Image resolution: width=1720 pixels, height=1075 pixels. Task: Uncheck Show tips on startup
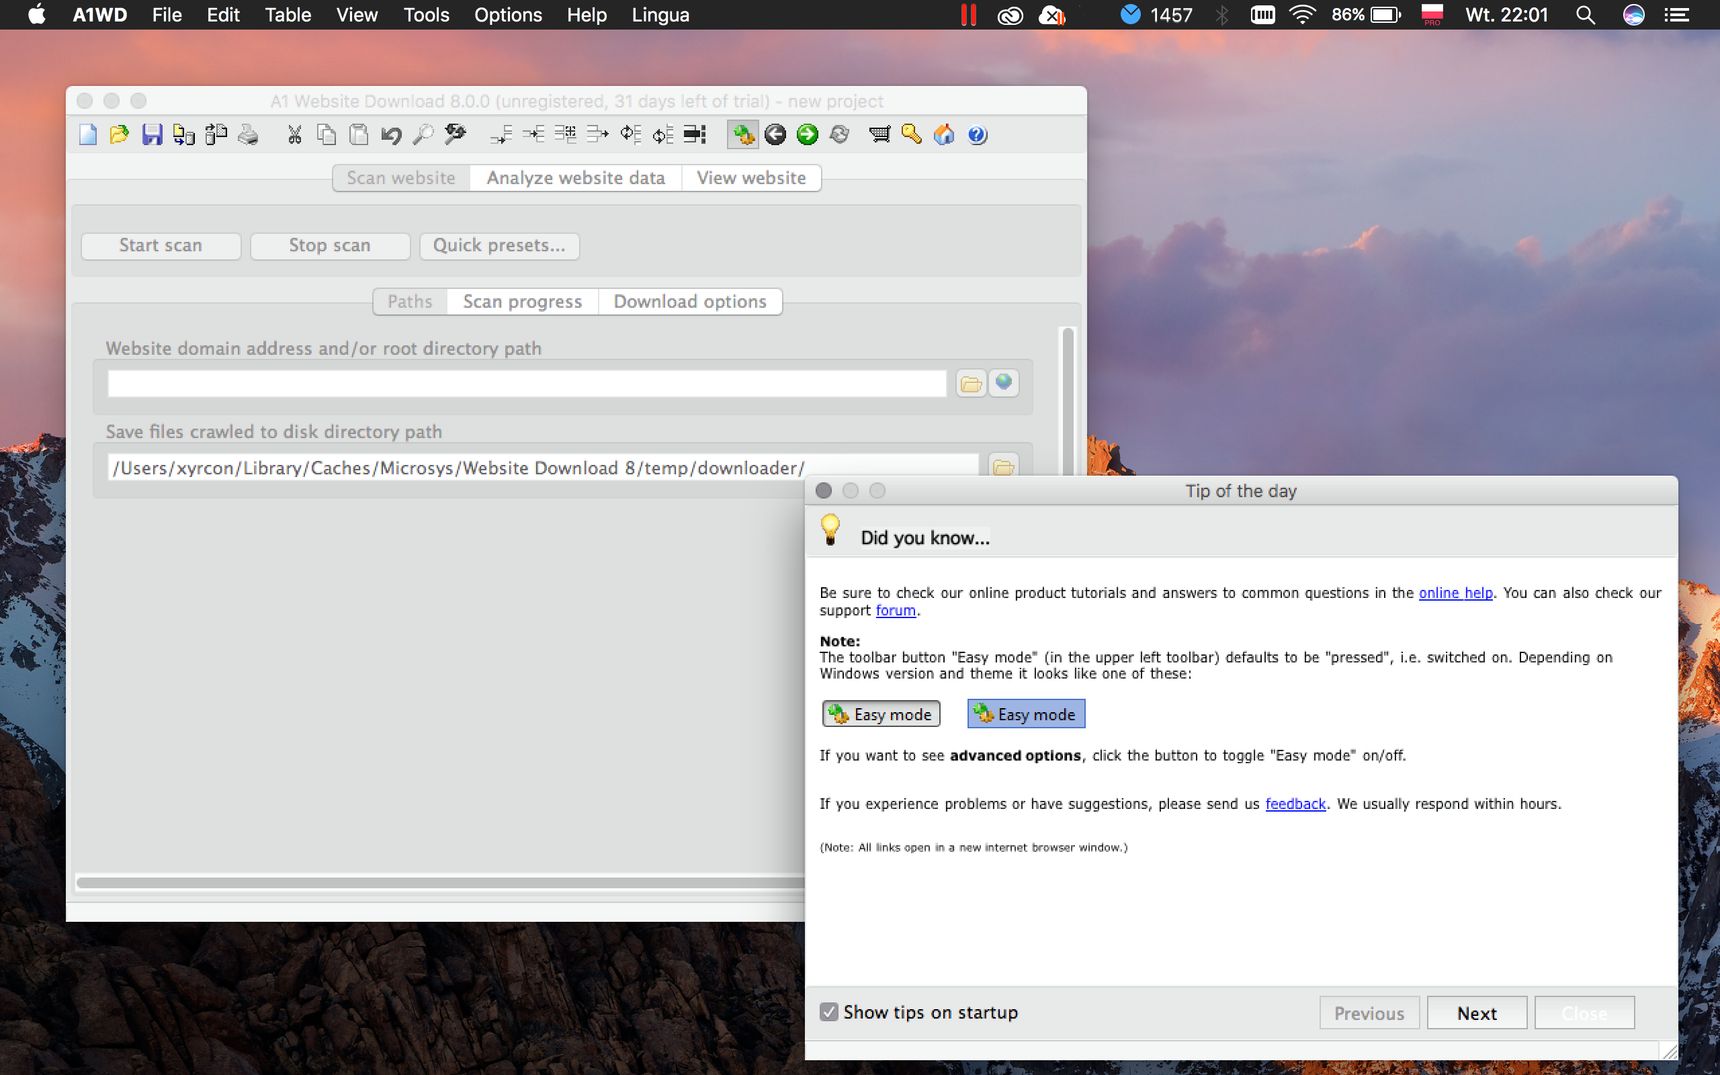click(829, 1012)
